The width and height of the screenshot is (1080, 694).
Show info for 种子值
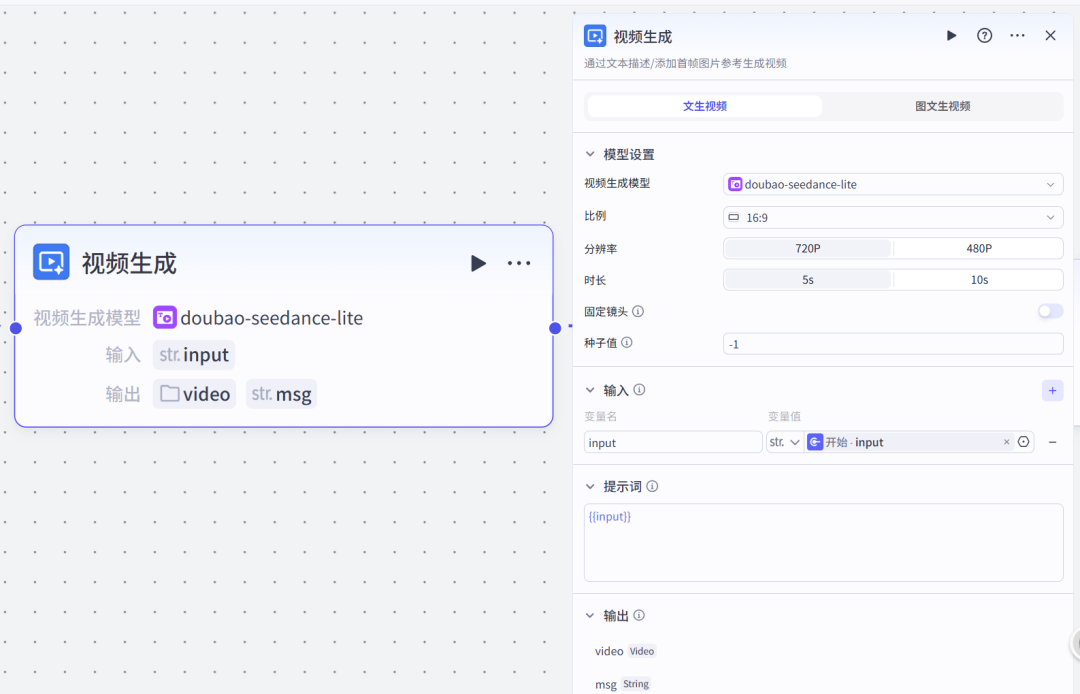[x=627, y=342]
